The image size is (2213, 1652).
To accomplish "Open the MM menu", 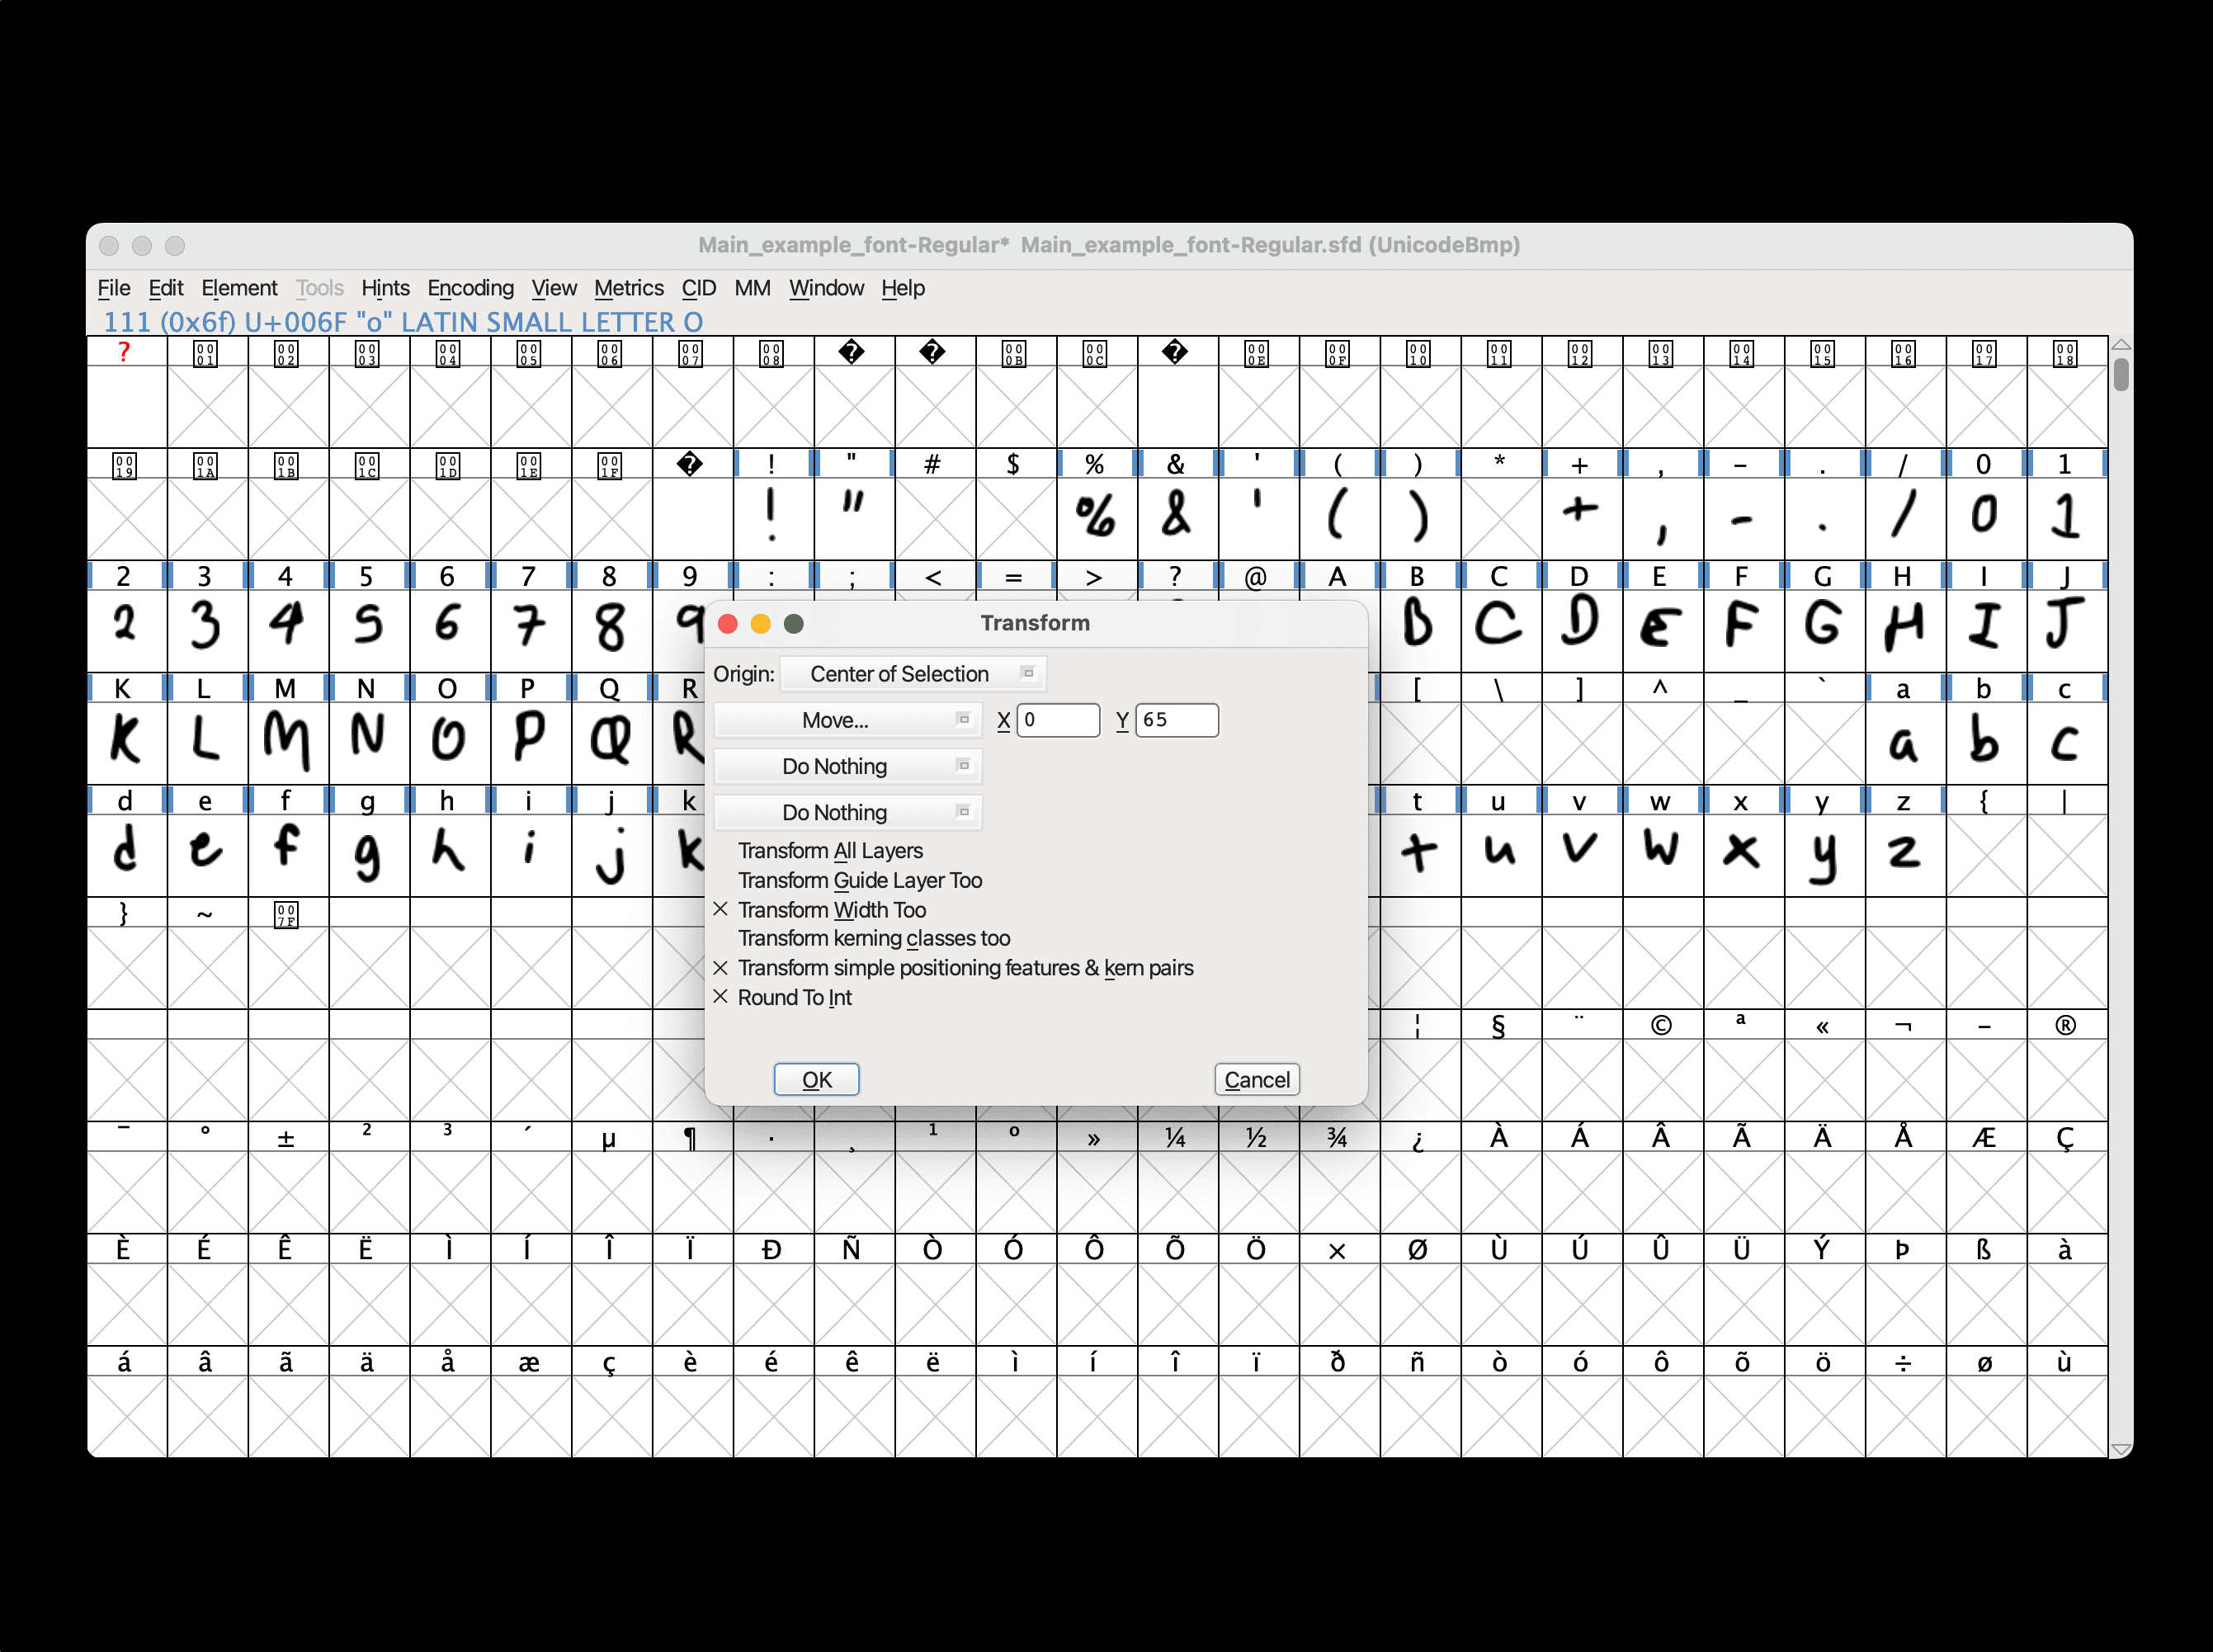I will pyautogui.click(x=752, y=288).
